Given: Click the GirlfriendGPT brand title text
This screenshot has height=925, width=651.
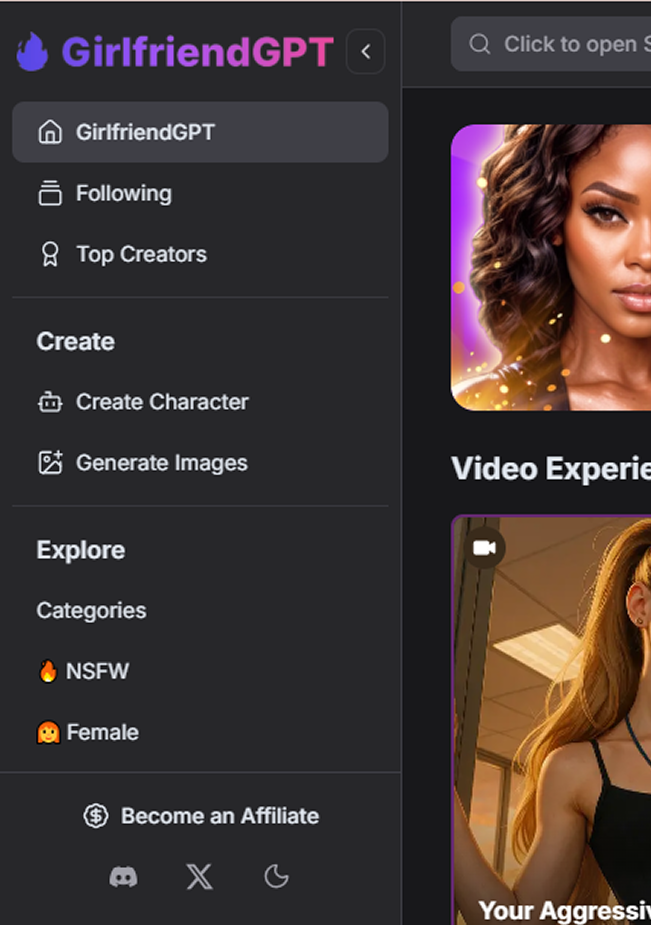Looking at the screenshot, I should [x=198, y=52].
